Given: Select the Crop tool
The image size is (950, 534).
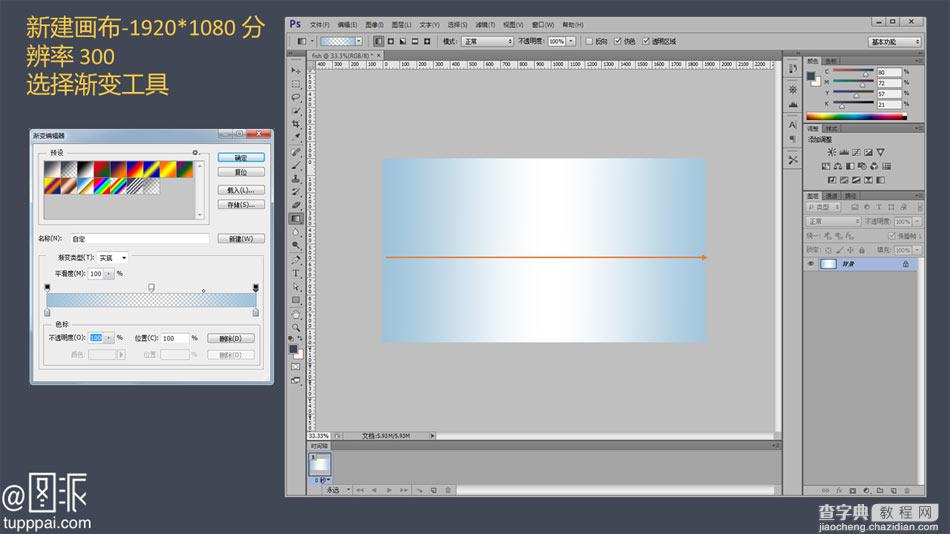Looking at the screenshot, I should [296, 124].
